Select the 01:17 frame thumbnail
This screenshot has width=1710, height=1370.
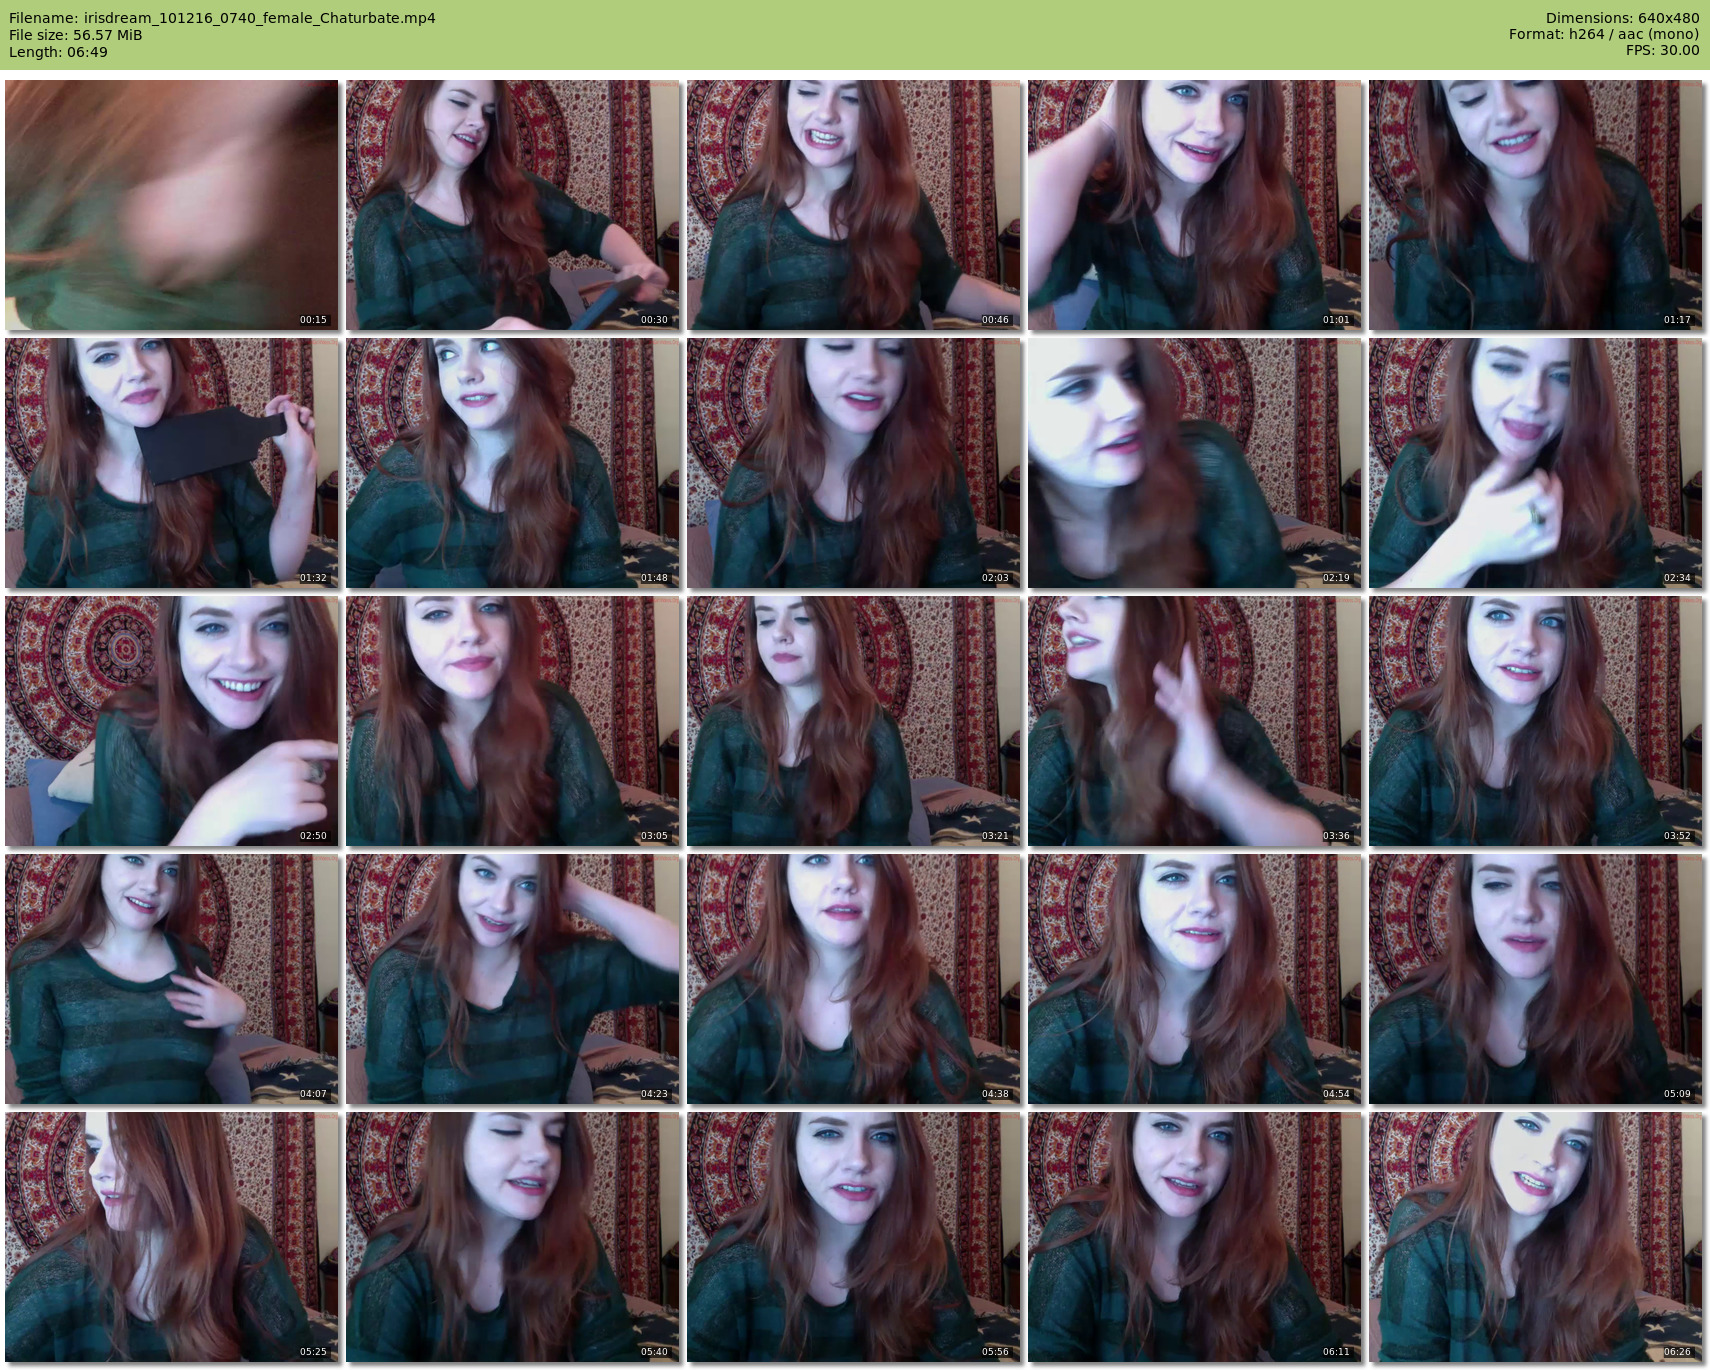click(x=1536, y=205)
